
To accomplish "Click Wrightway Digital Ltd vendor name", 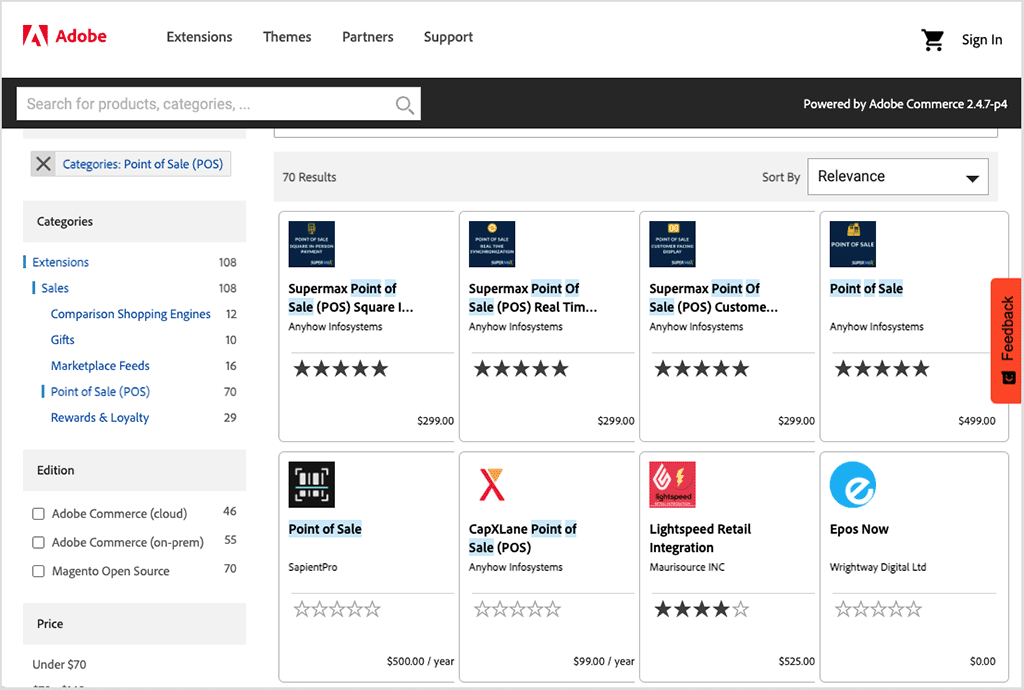I will coord(878,567).
